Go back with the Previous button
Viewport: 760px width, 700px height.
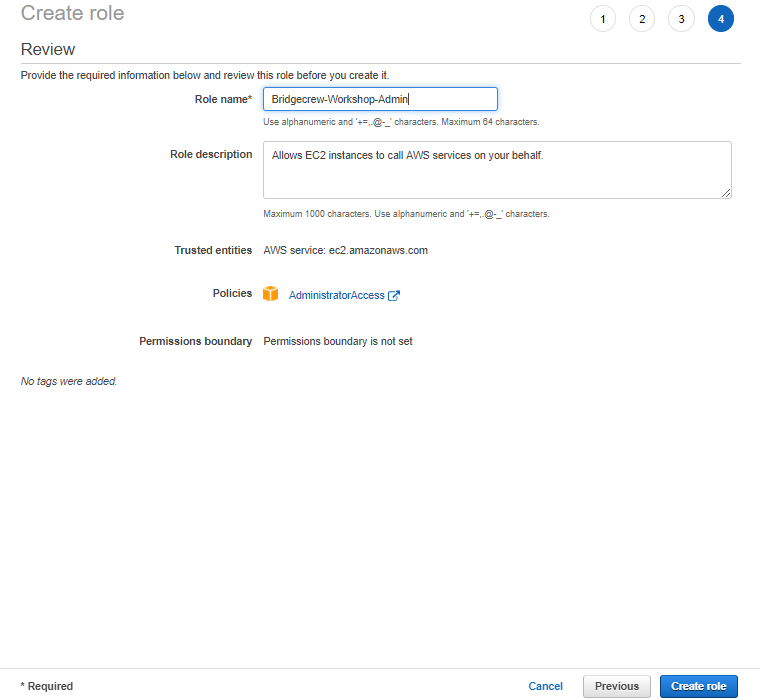617,686
